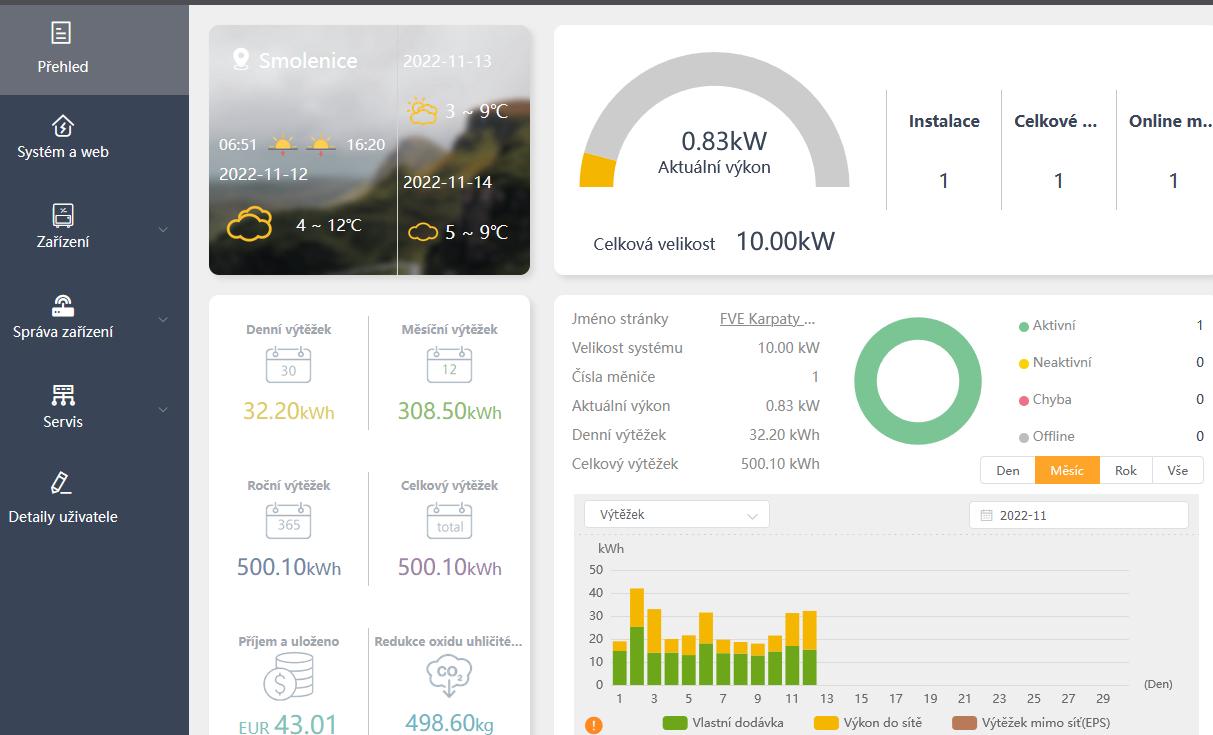Viewport: 1213px width, 735px height.
Task: Click the Zařízení device icon
Action: (x=62, y=215)
